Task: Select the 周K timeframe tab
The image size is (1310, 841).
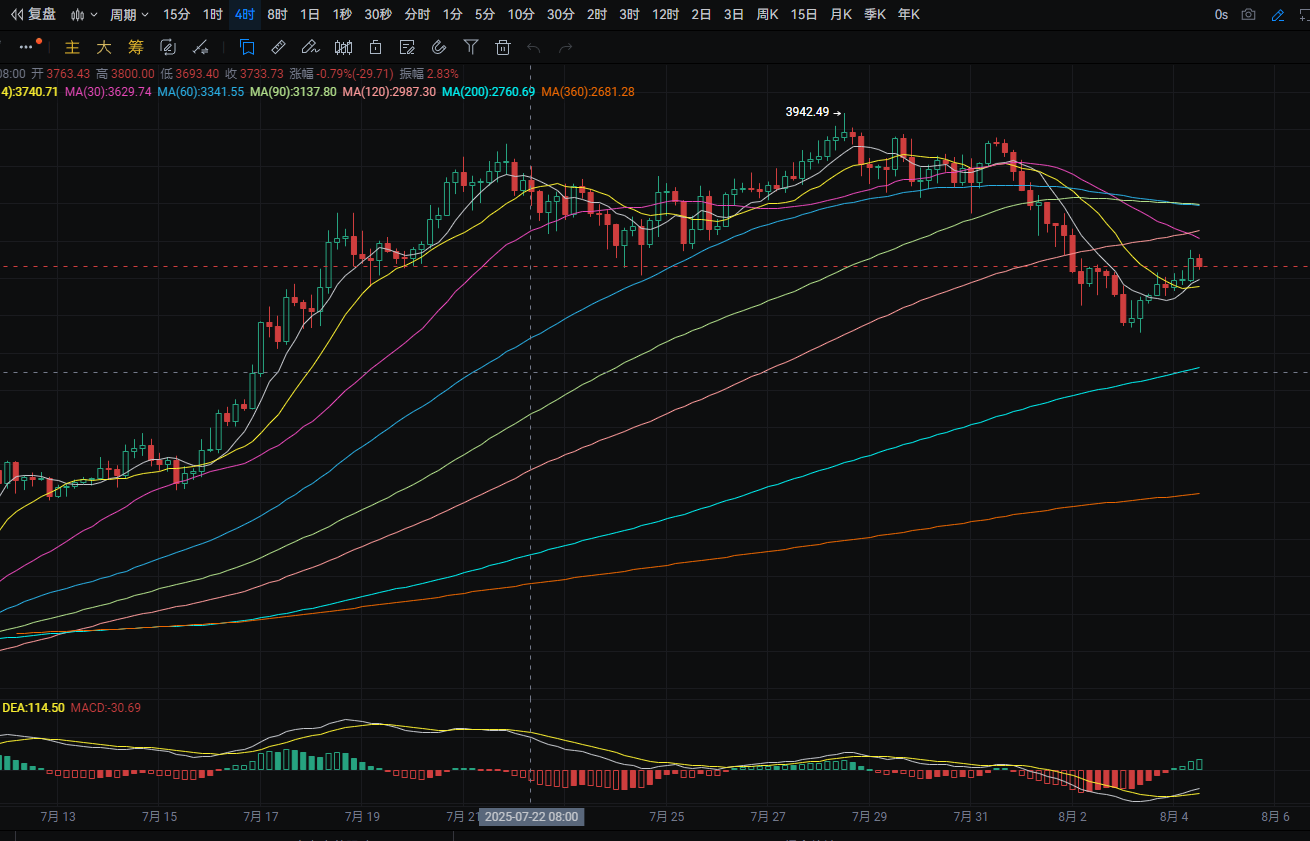Action: [x=768, y=15]
